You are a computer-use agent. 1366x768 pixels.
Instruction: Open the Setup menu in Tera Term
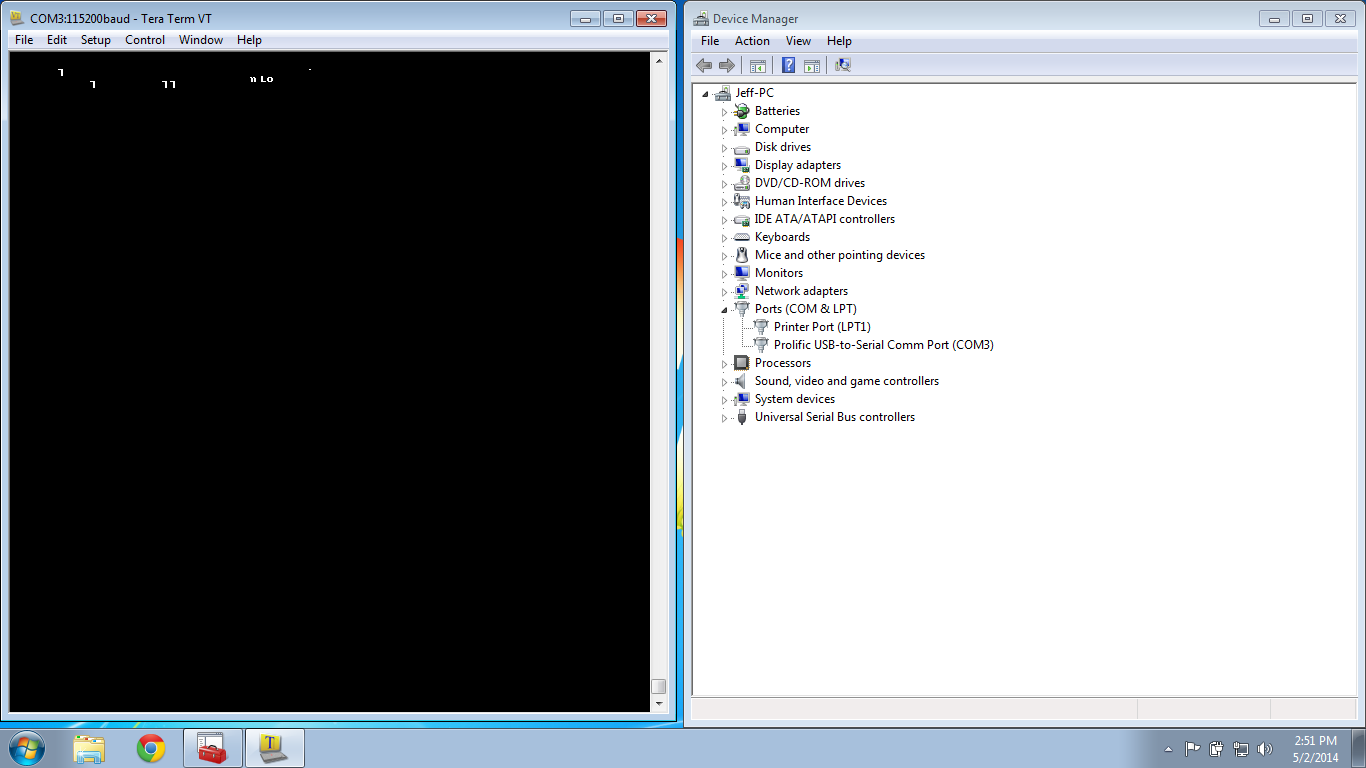(x=96, y=40)
